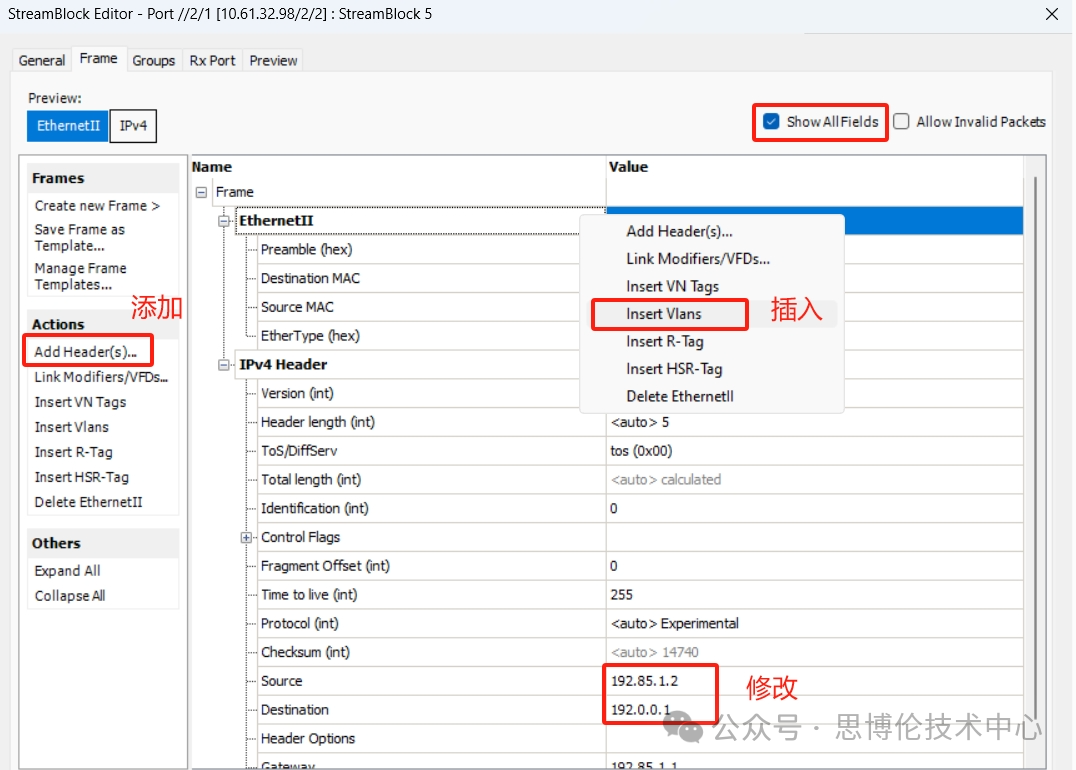Click Insert HSR-Tag in context menu

[x=674, y=369]
